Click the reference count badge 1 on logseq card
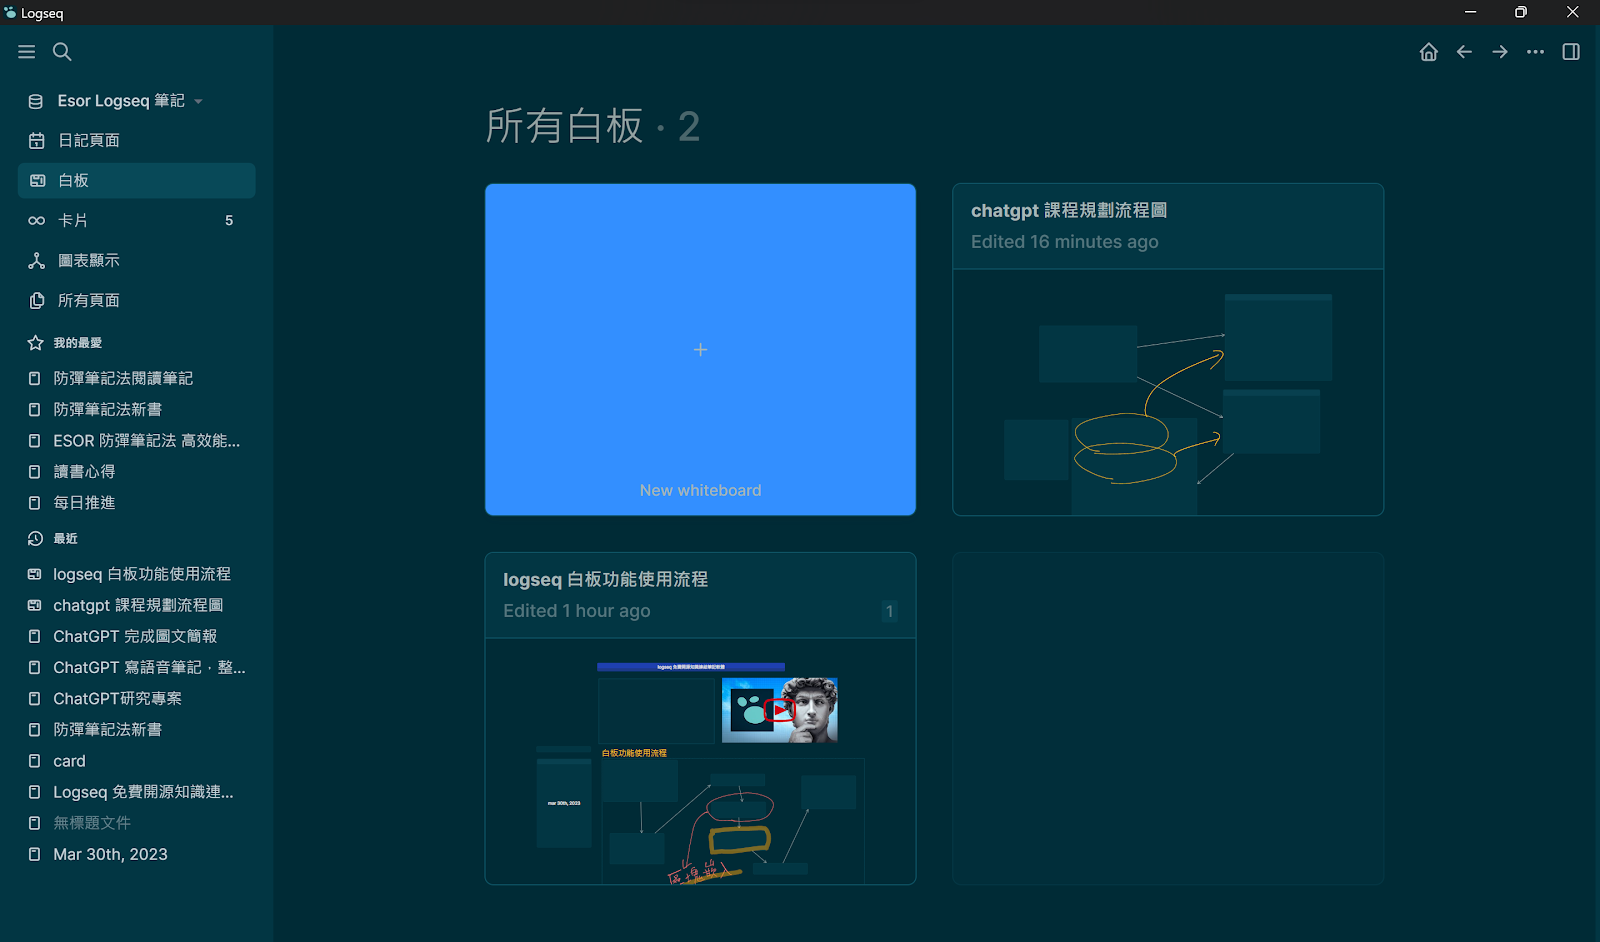The height and width of the screenshot is (942, 1600). pyautogui.click(x=889, y=611)
